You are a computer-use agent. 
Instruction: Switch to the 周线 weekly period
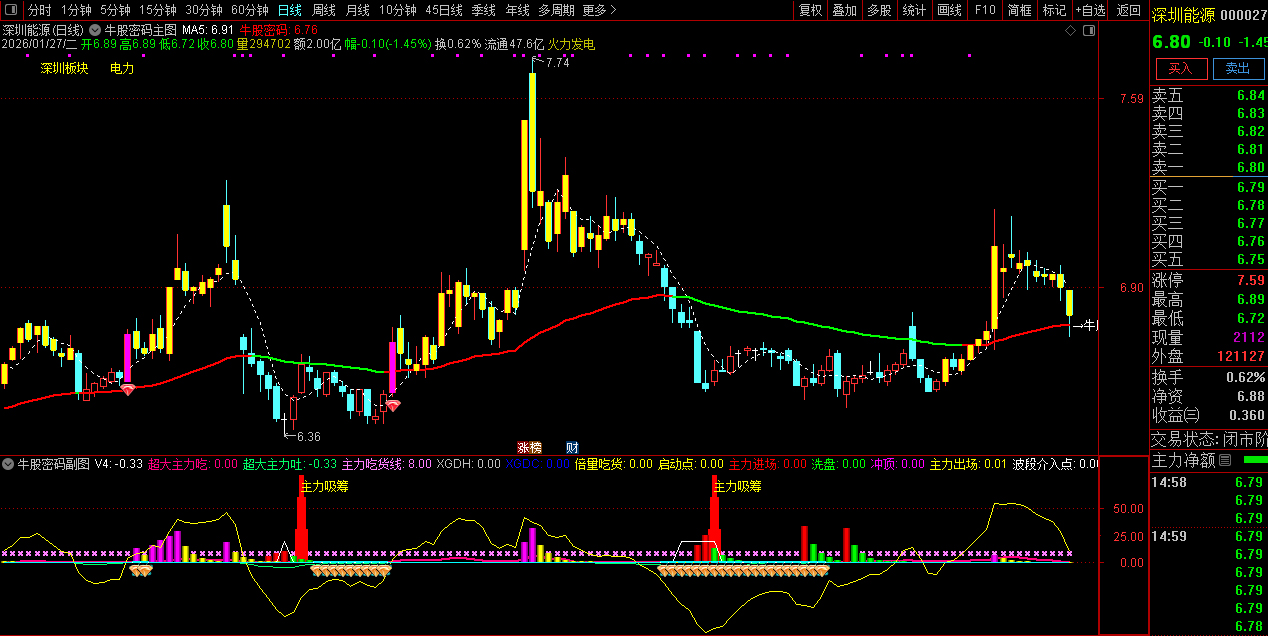(x=323, y=10)
